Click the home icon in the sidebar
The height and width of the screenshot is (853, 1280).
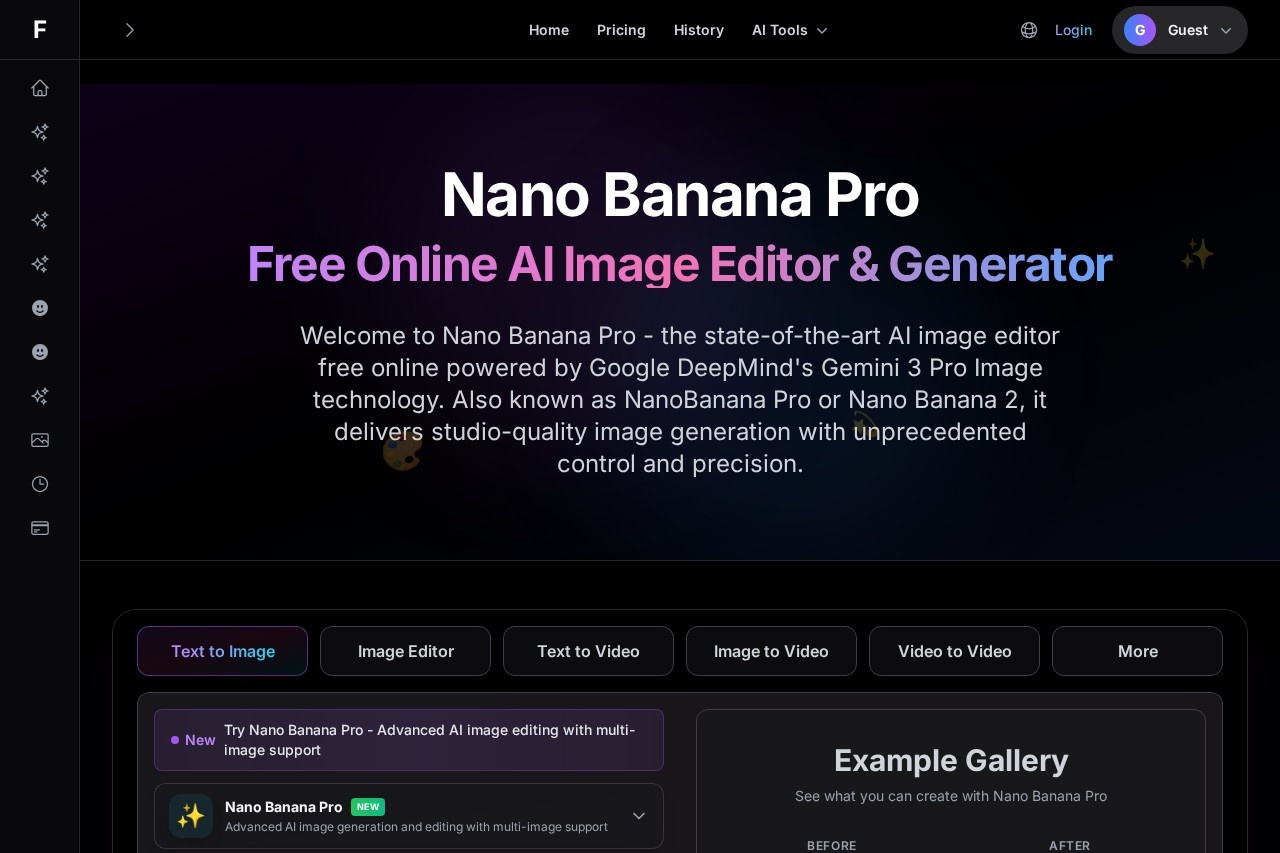[40, 88]
